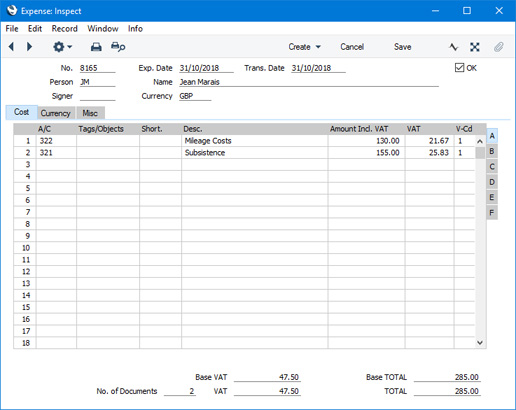Select flip B of the grid
This screenshot has width=516, height=410.
click(492, 151)
